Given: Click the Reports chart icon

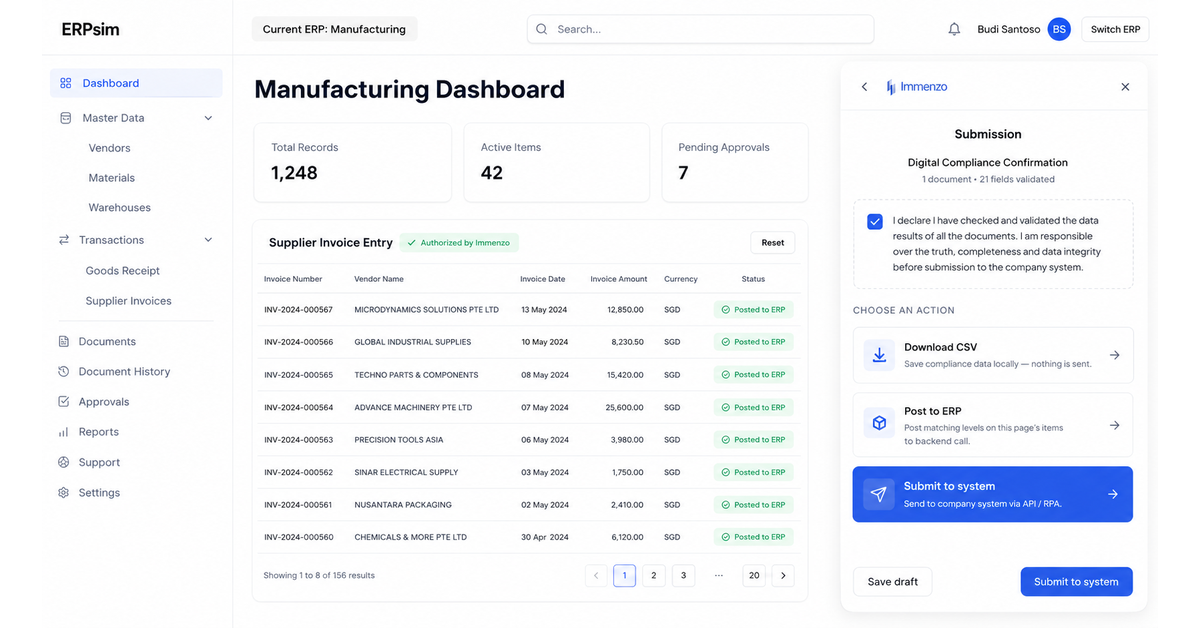Looking at the screenshot, I should tap(64, 432).
